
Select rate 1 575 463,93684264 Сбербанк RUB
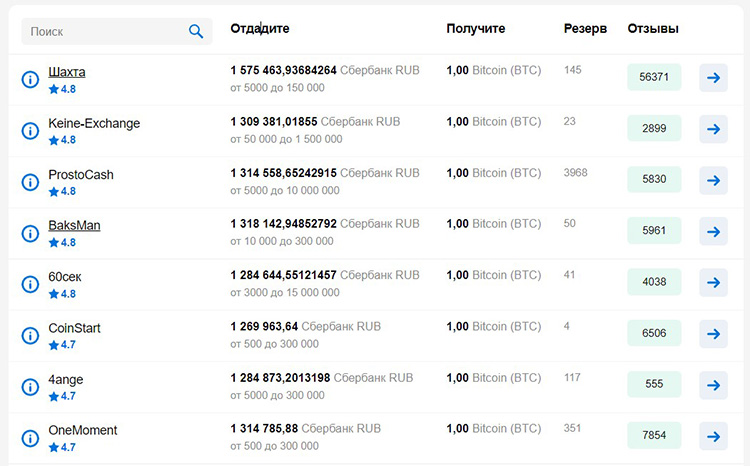[x=325, y=70]
